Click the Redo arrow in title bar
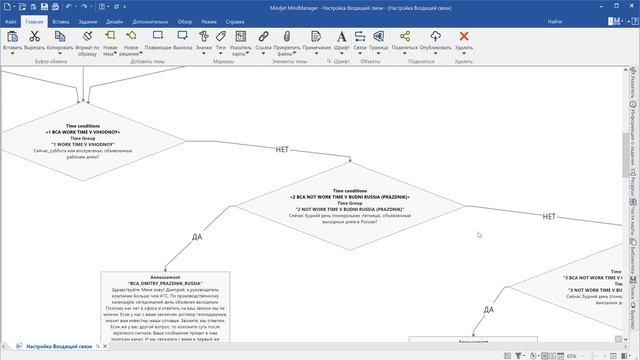Screen dimensions: 640x360 84,7
